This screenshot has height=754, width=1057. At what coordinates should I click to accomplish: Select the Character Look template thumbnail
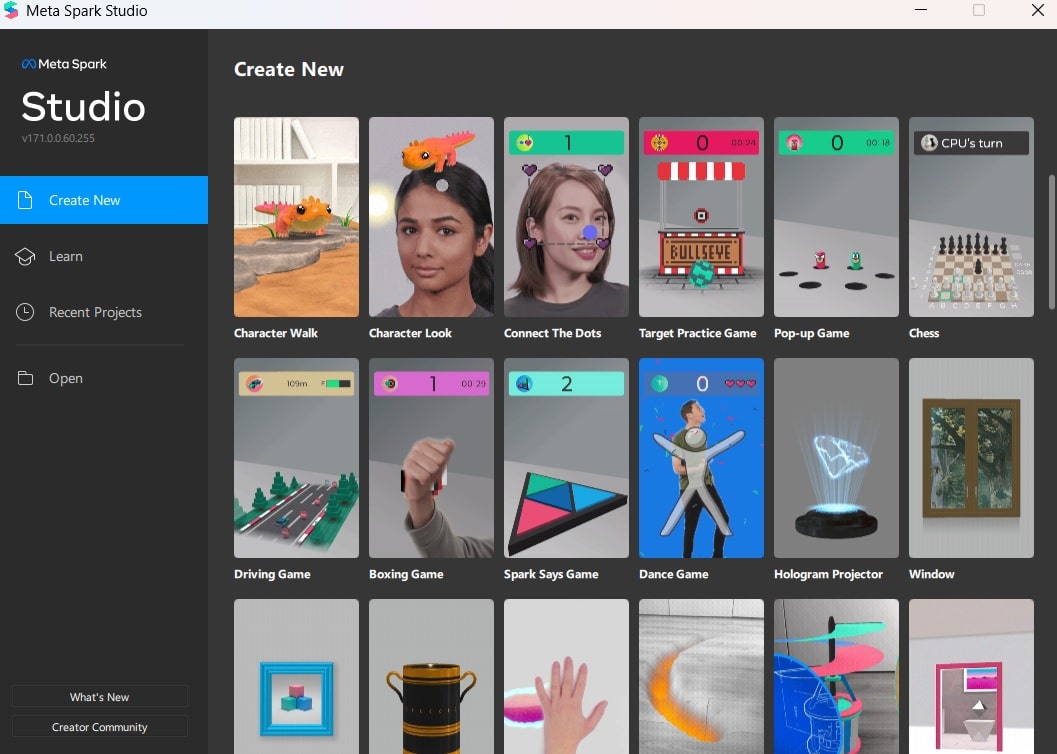click(431, 217)
